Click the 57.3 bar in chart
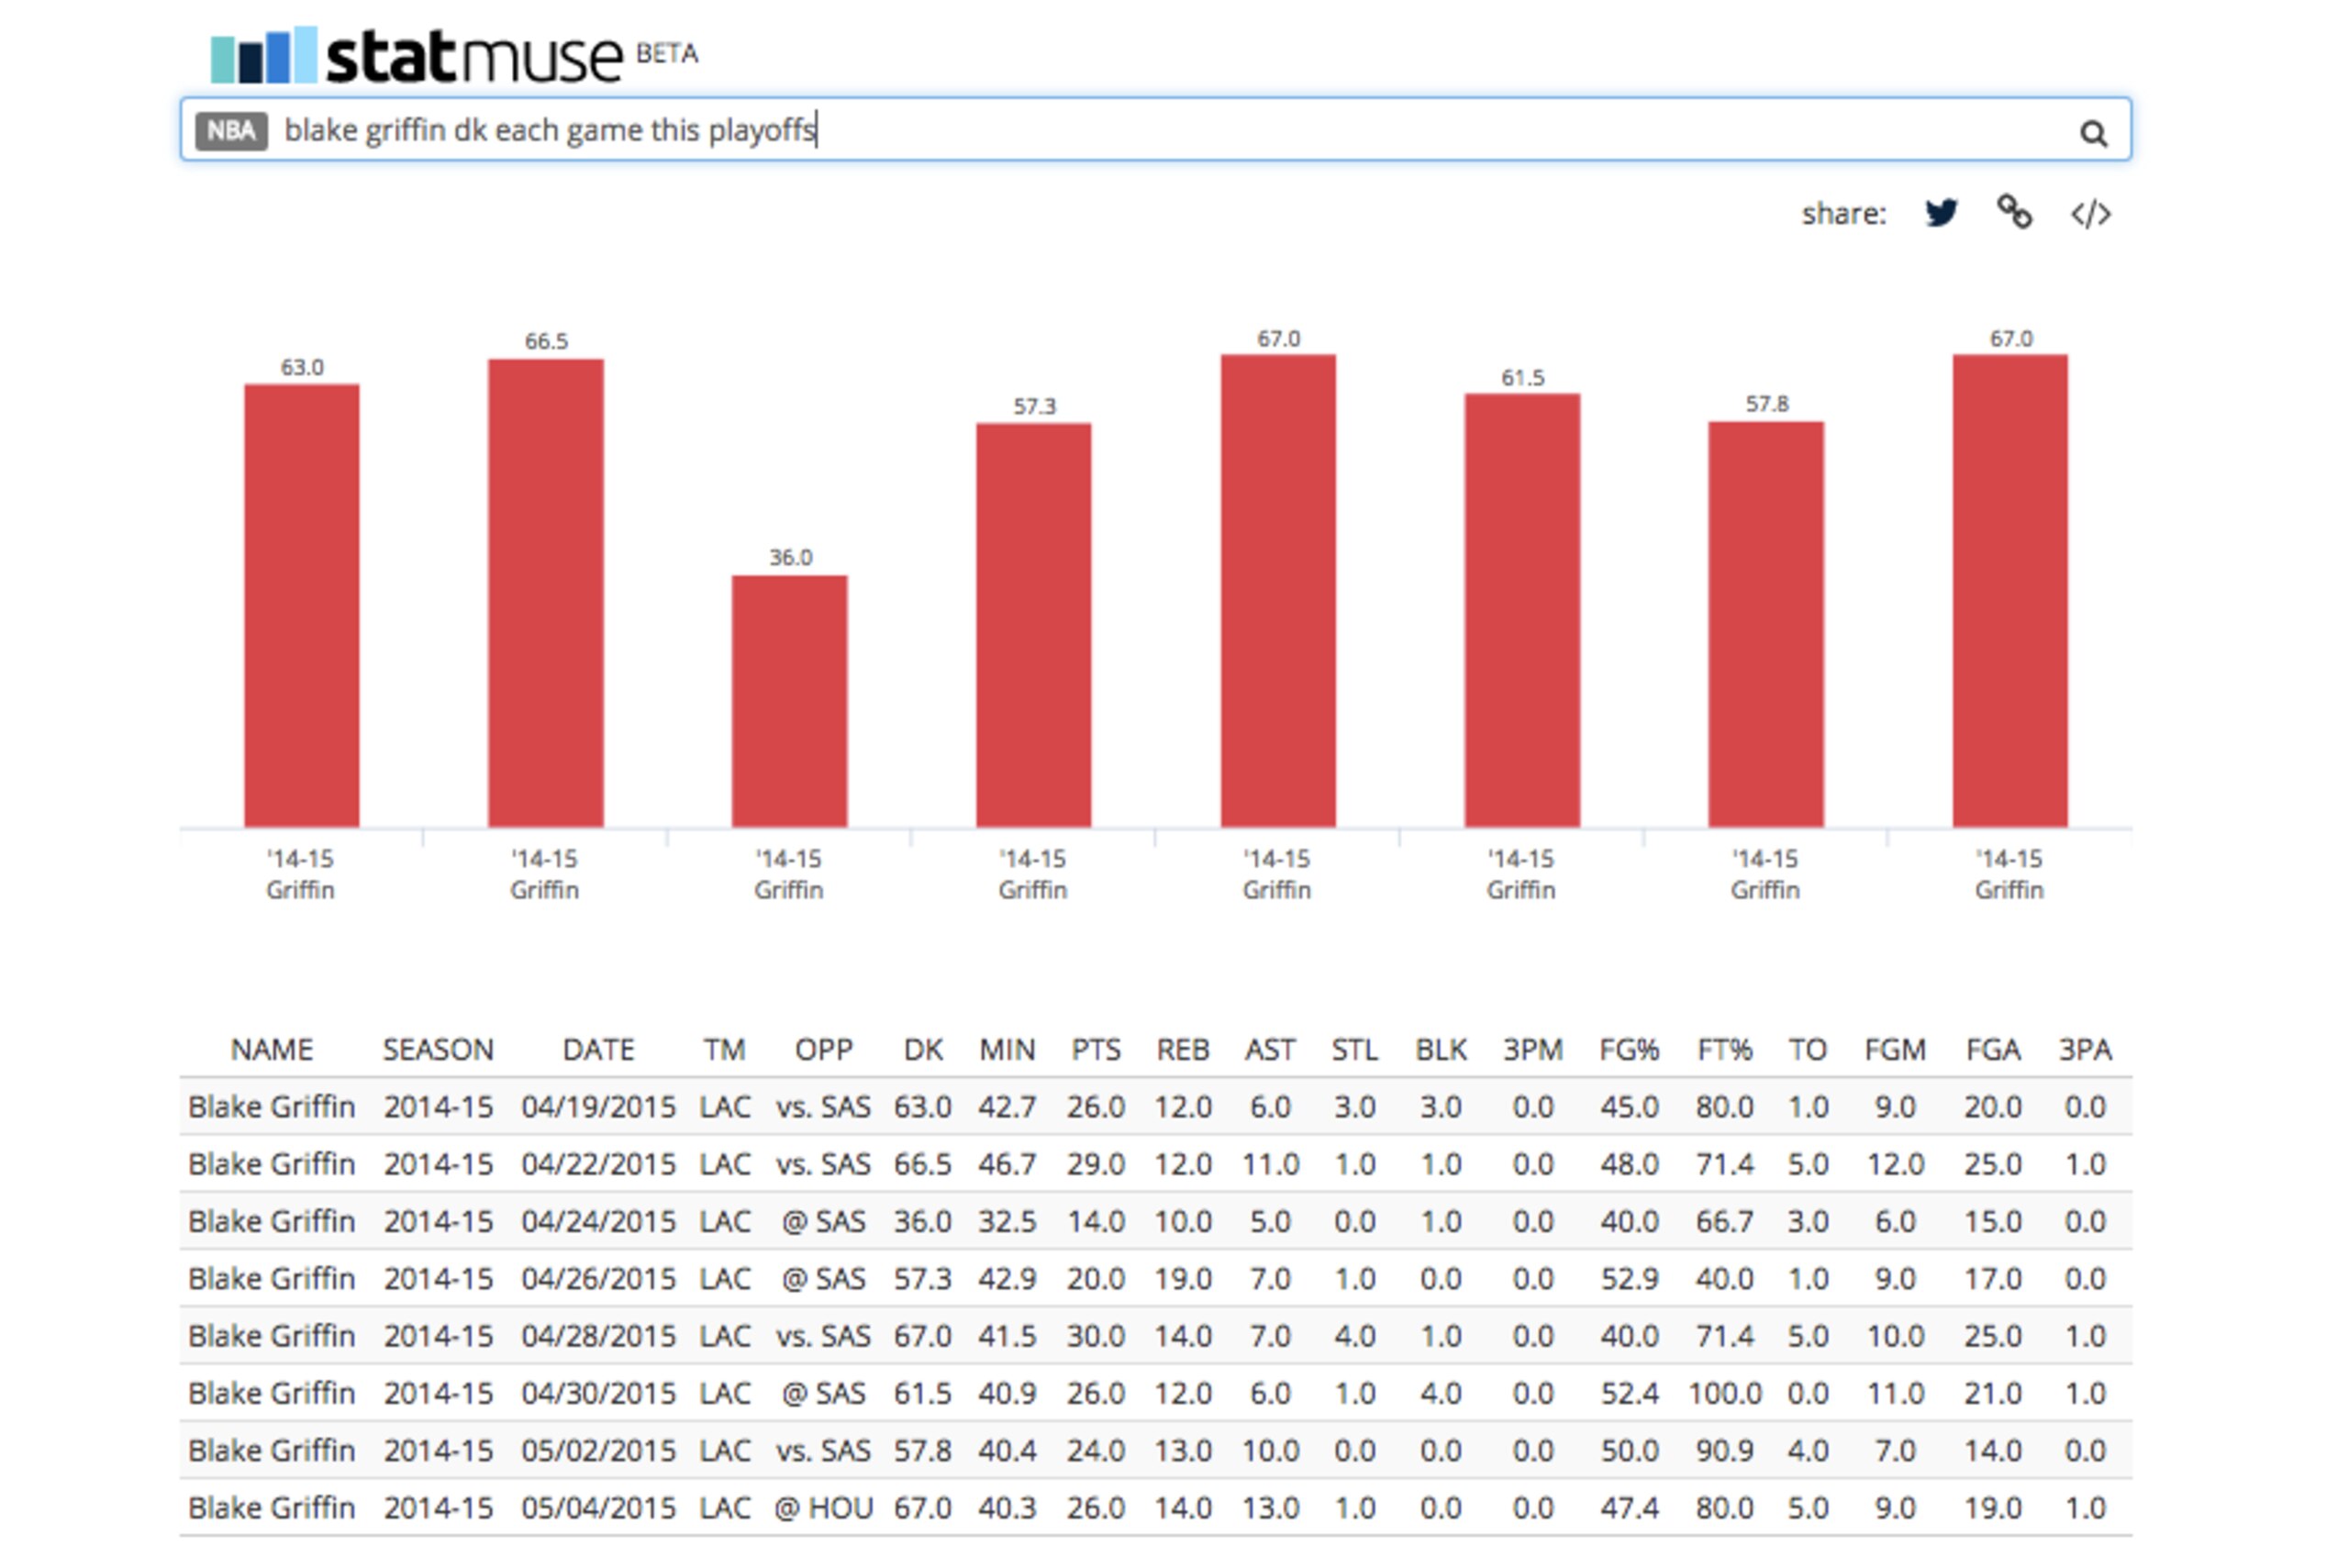2349x1568 pixels. coord(1034,625)
